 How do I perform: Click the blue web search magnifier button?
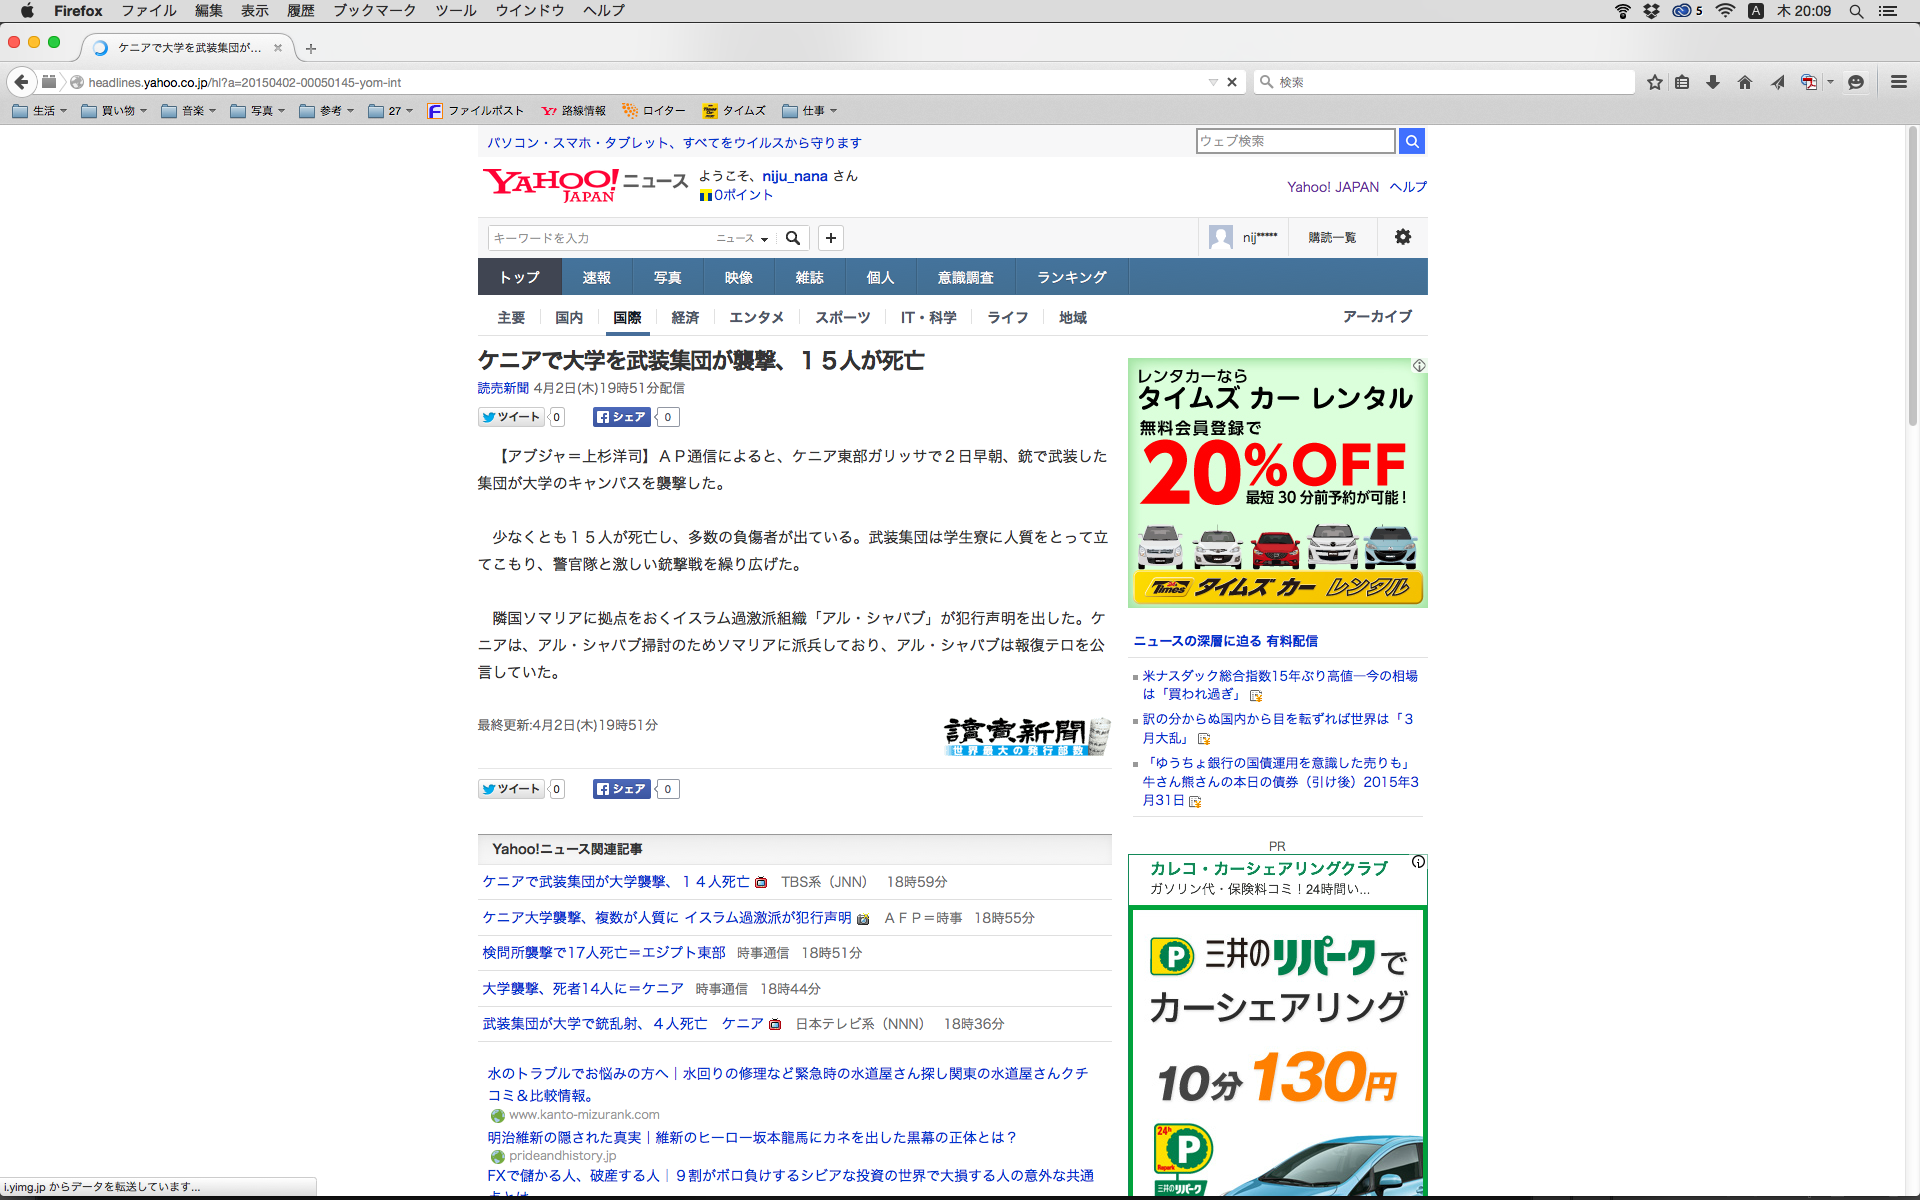coord(1411,141)
